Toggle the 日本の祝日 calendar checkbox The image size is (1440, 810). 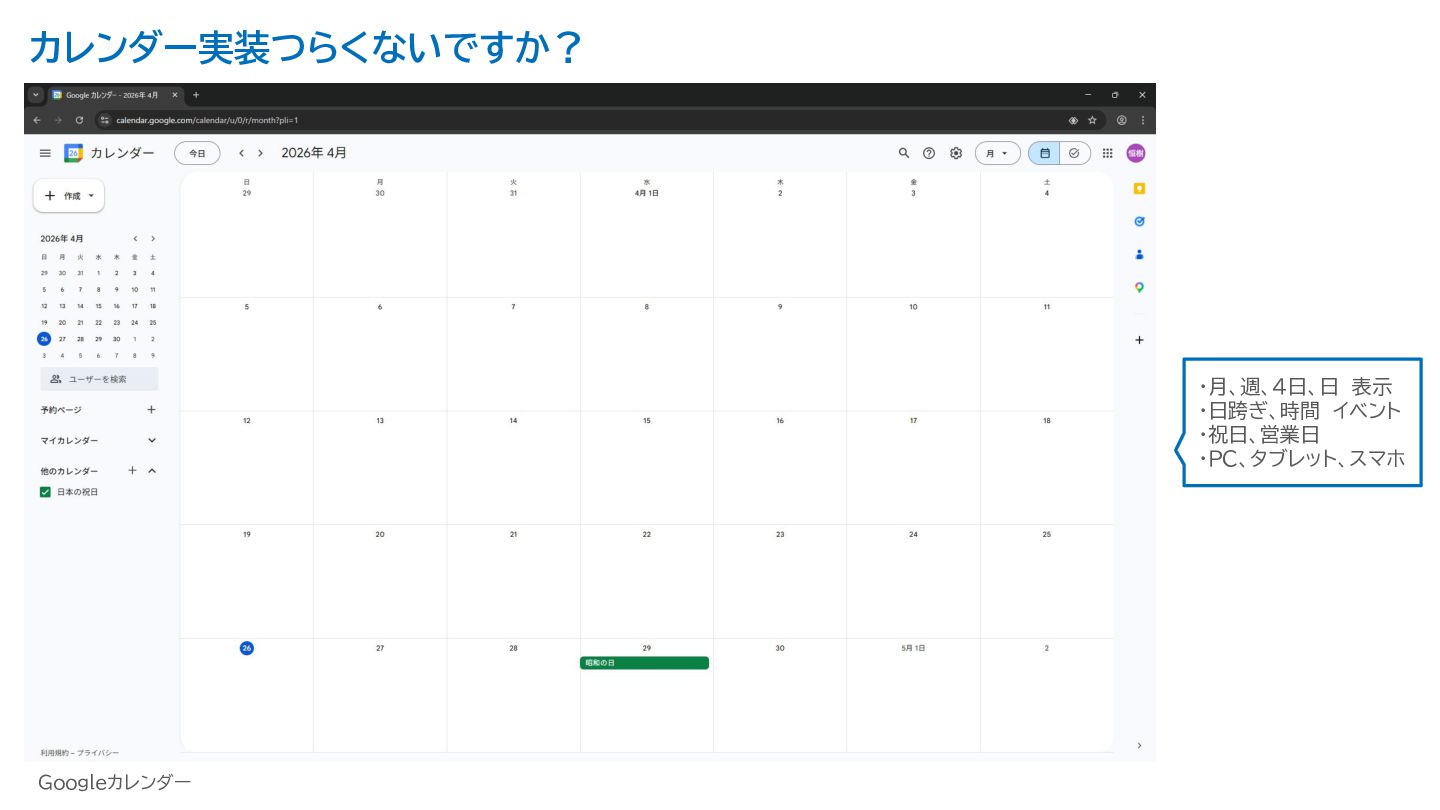coord(45,492)
